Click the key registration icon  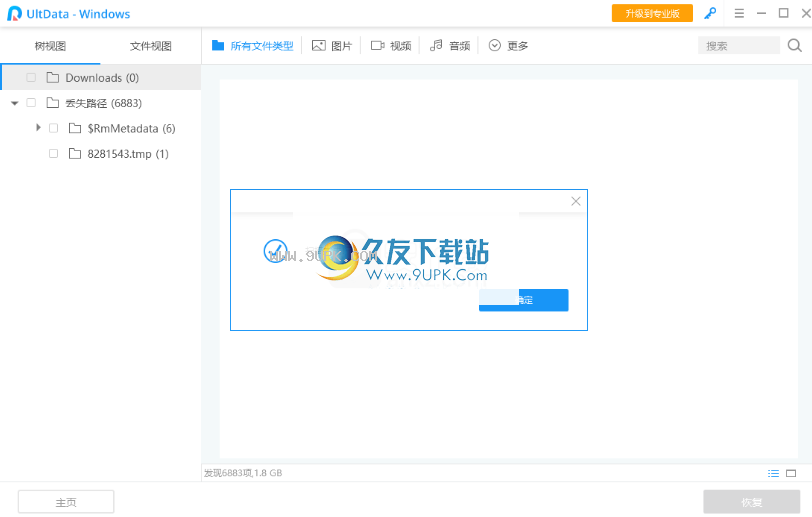click(x=710, y=13)
